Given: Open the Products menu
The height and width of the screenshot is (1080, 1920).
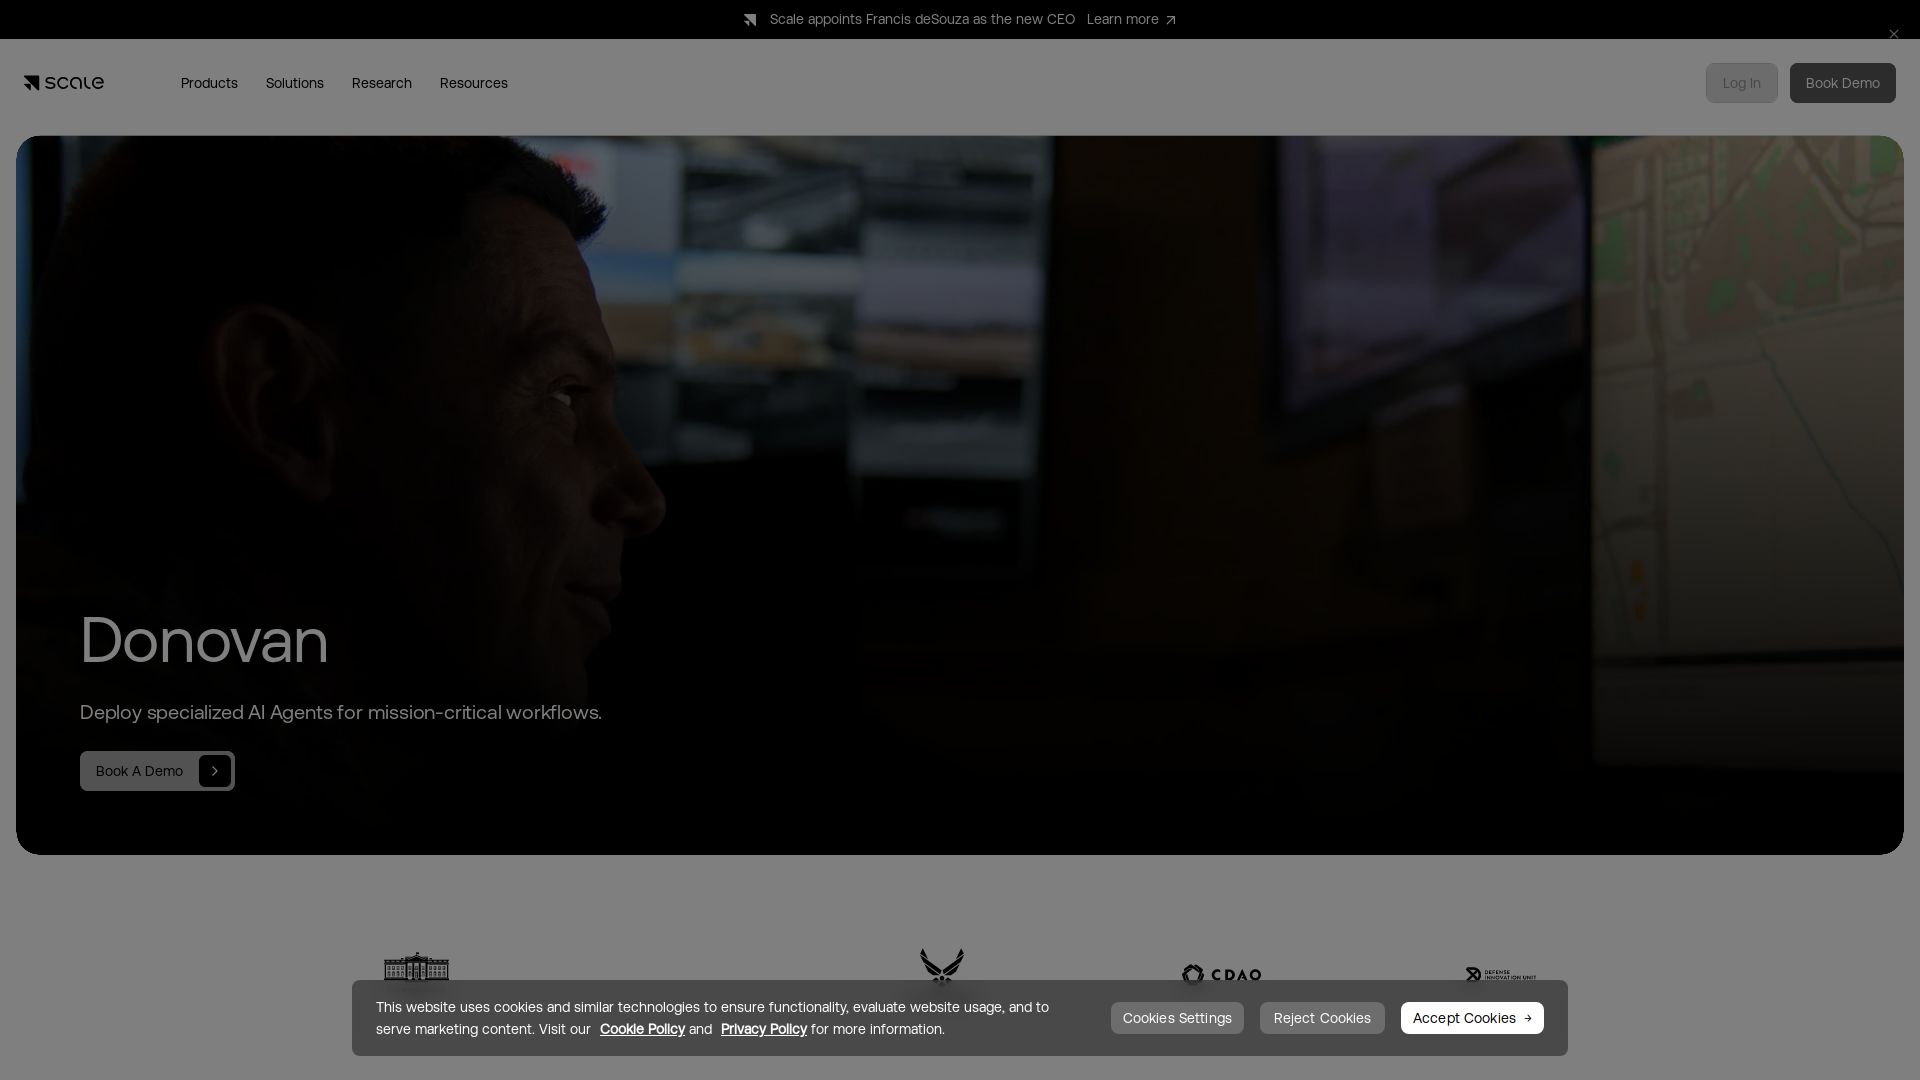Looking at the screenshot, I should click(x=209, y=83).
